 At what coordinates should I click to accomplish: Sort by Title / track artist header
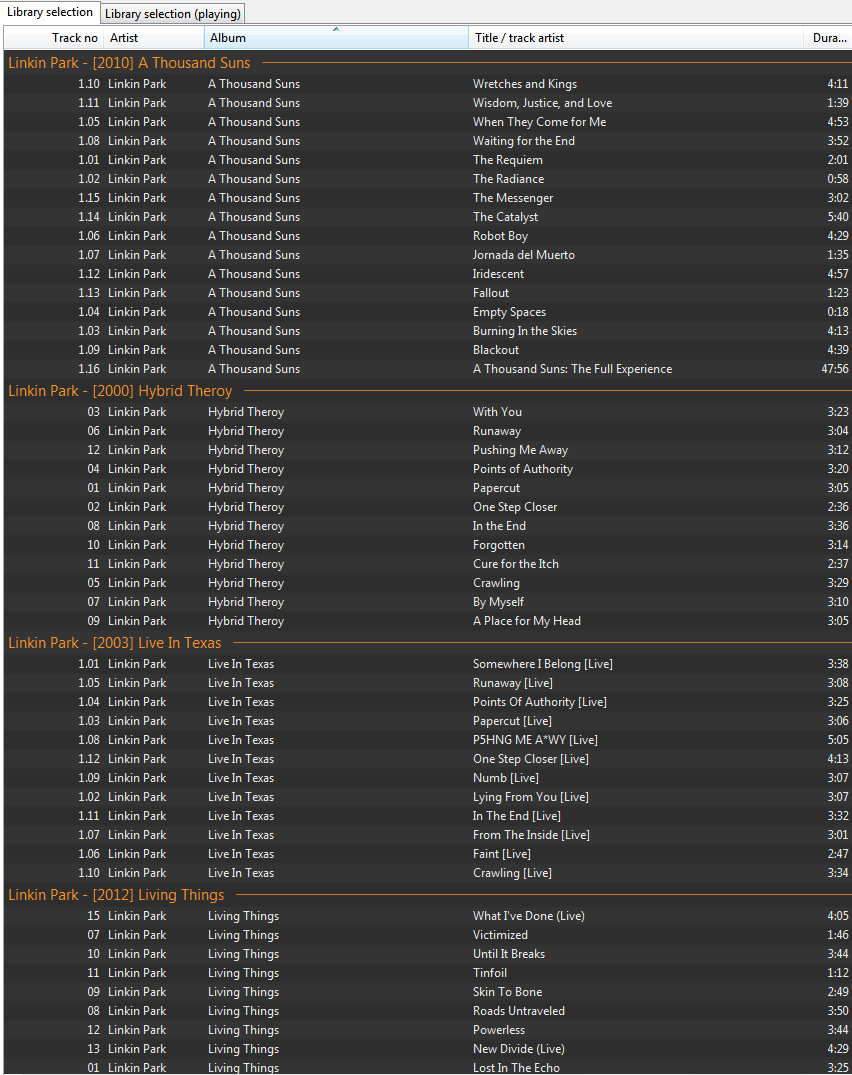pyautogui.click(x=636, y=38)
